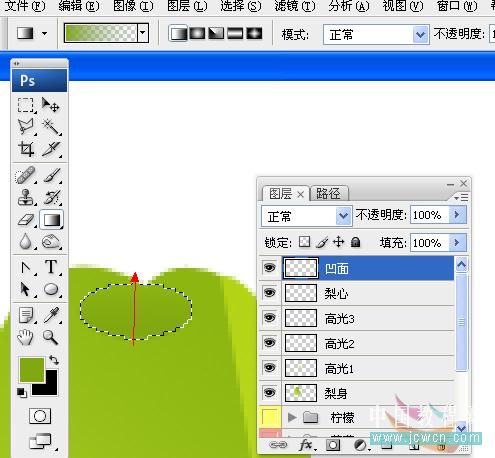The height and width of the screenshot is (458, 495).
Task: Select the Rectangular Marquee tool
Action: click(26, 105)
